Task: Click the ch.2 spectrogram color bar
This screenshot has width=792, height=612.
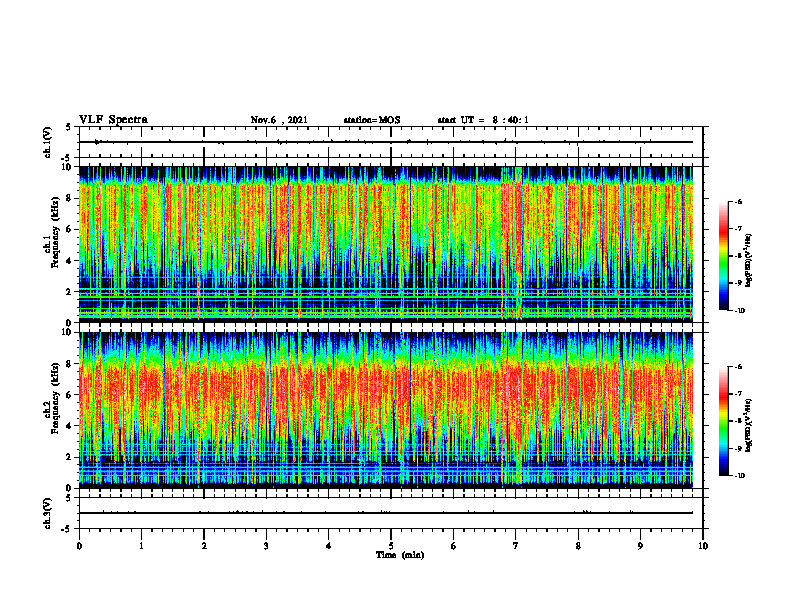Action: pyautogui.click(x=723, y=421)
